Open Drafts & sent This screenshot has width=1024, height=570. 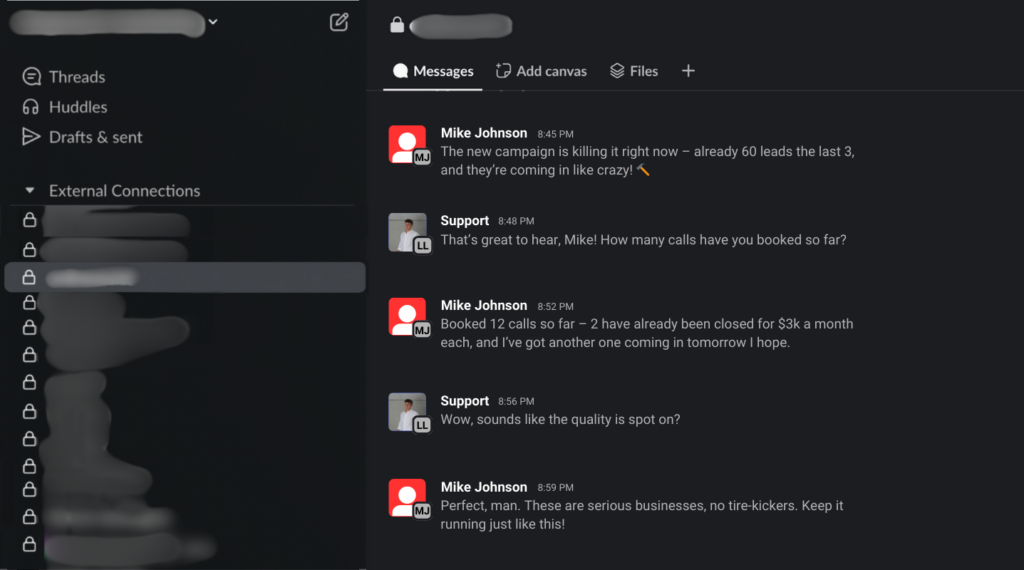(95, 137)
